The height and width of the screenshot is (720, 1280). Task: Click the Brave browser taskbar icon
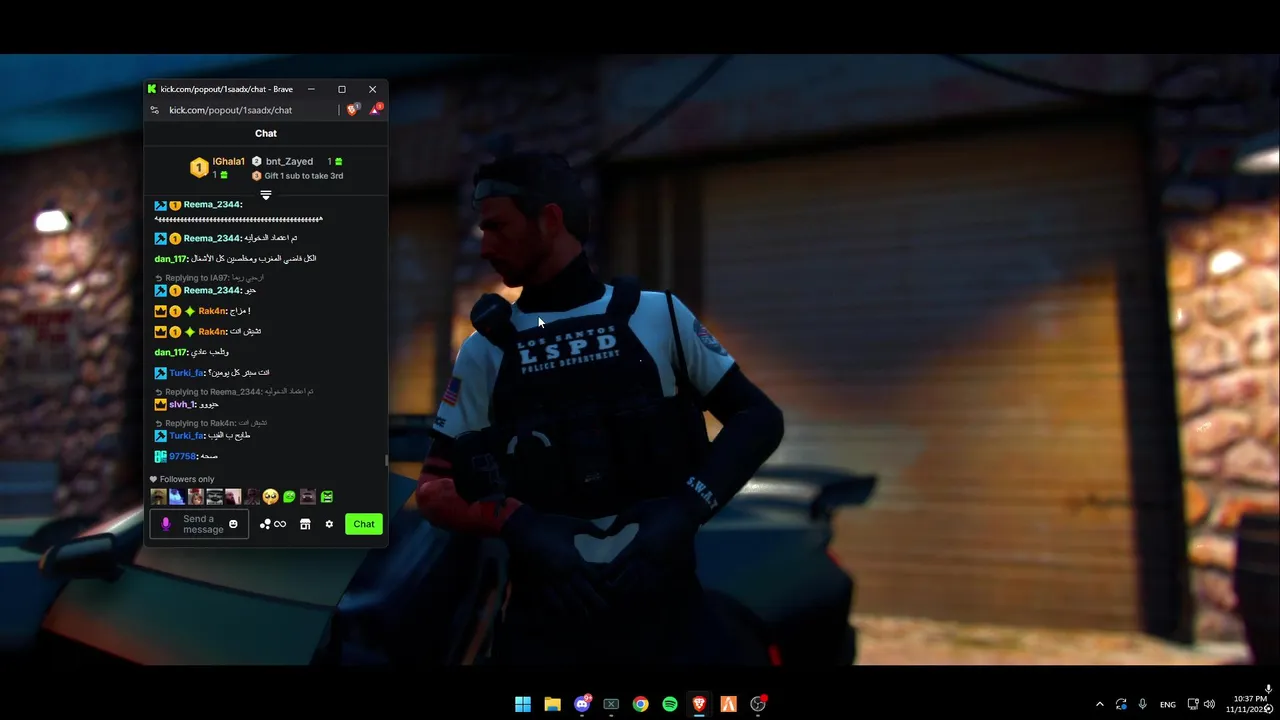click(699, 704)
